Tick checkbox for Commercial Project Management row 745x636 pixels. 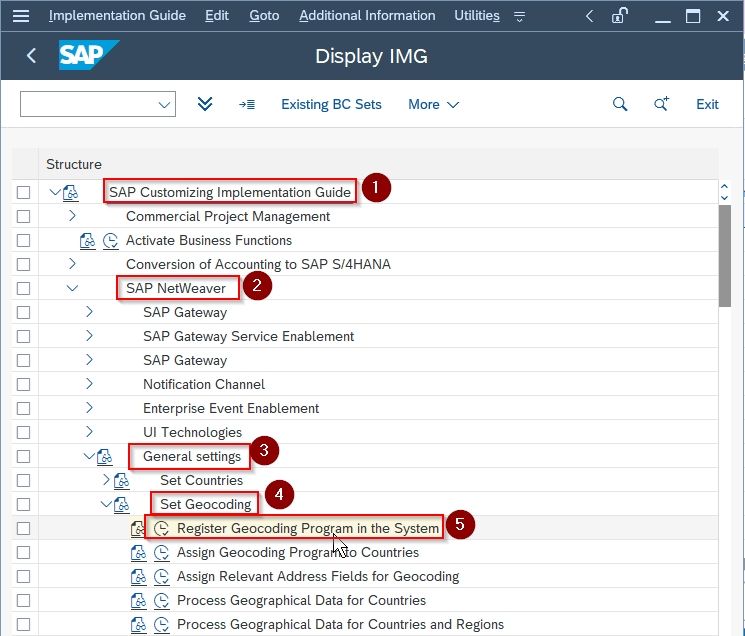tap(23, 217)
